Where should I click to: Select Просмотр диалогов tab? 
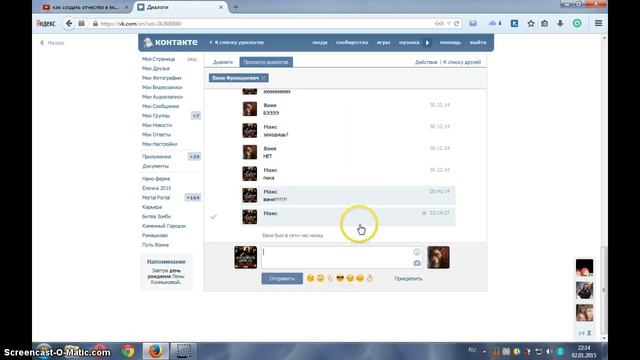point(266,62)
